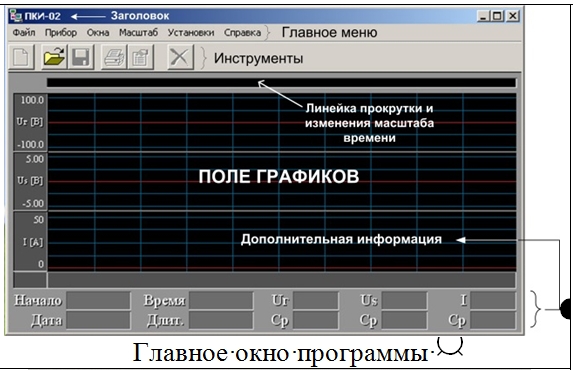Viewport: 573px width, 370px height.
Task: Open the Масштаб menu
Action: [138, 33]
